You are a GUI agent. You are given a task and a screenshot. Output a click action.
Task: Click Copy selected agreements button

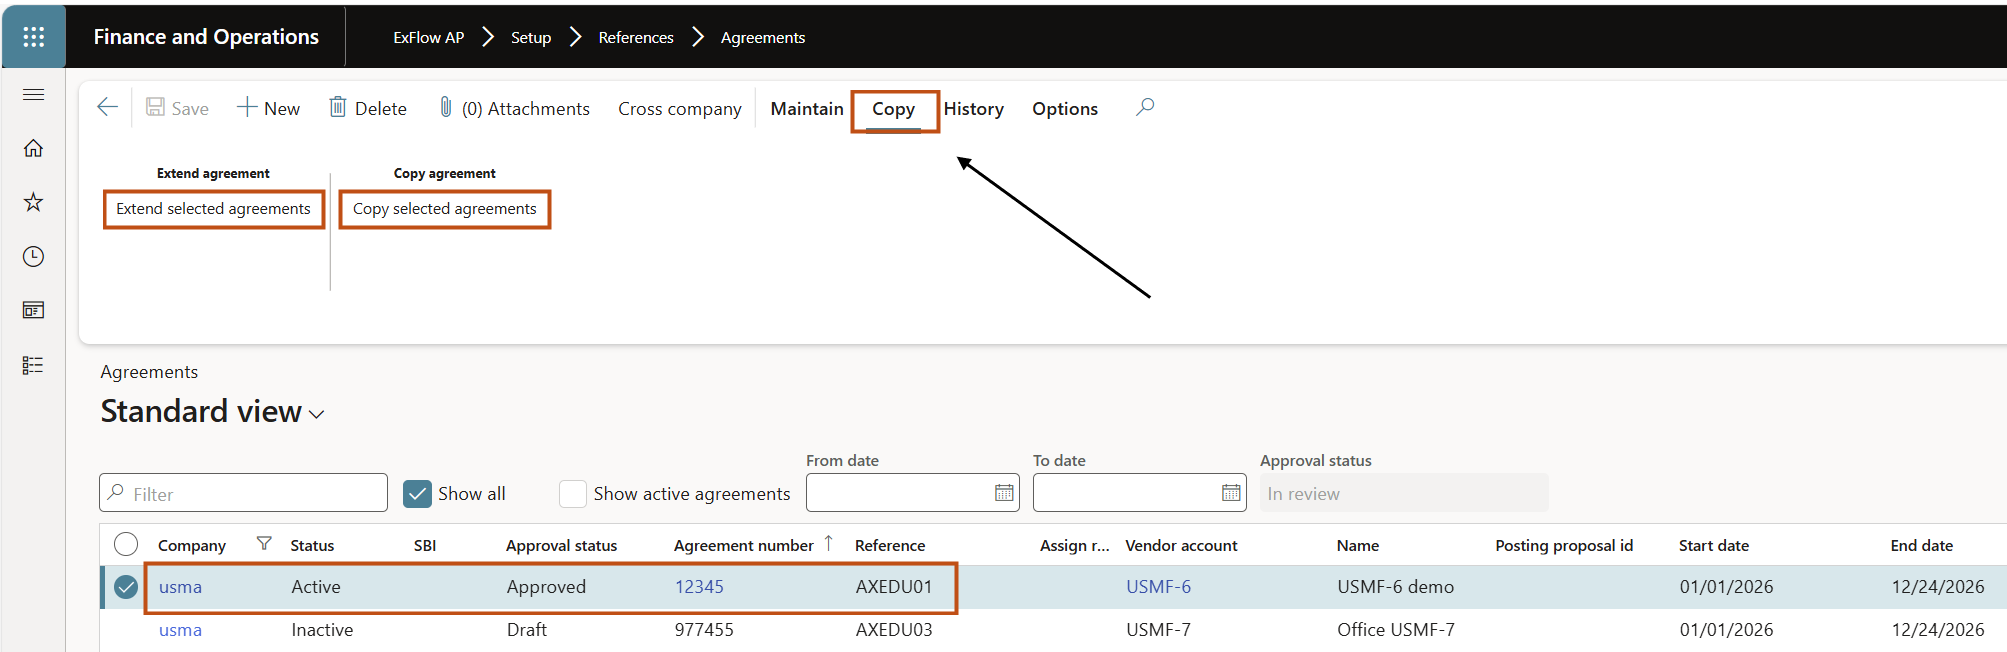pyautogui.click(x=445, y=209)
